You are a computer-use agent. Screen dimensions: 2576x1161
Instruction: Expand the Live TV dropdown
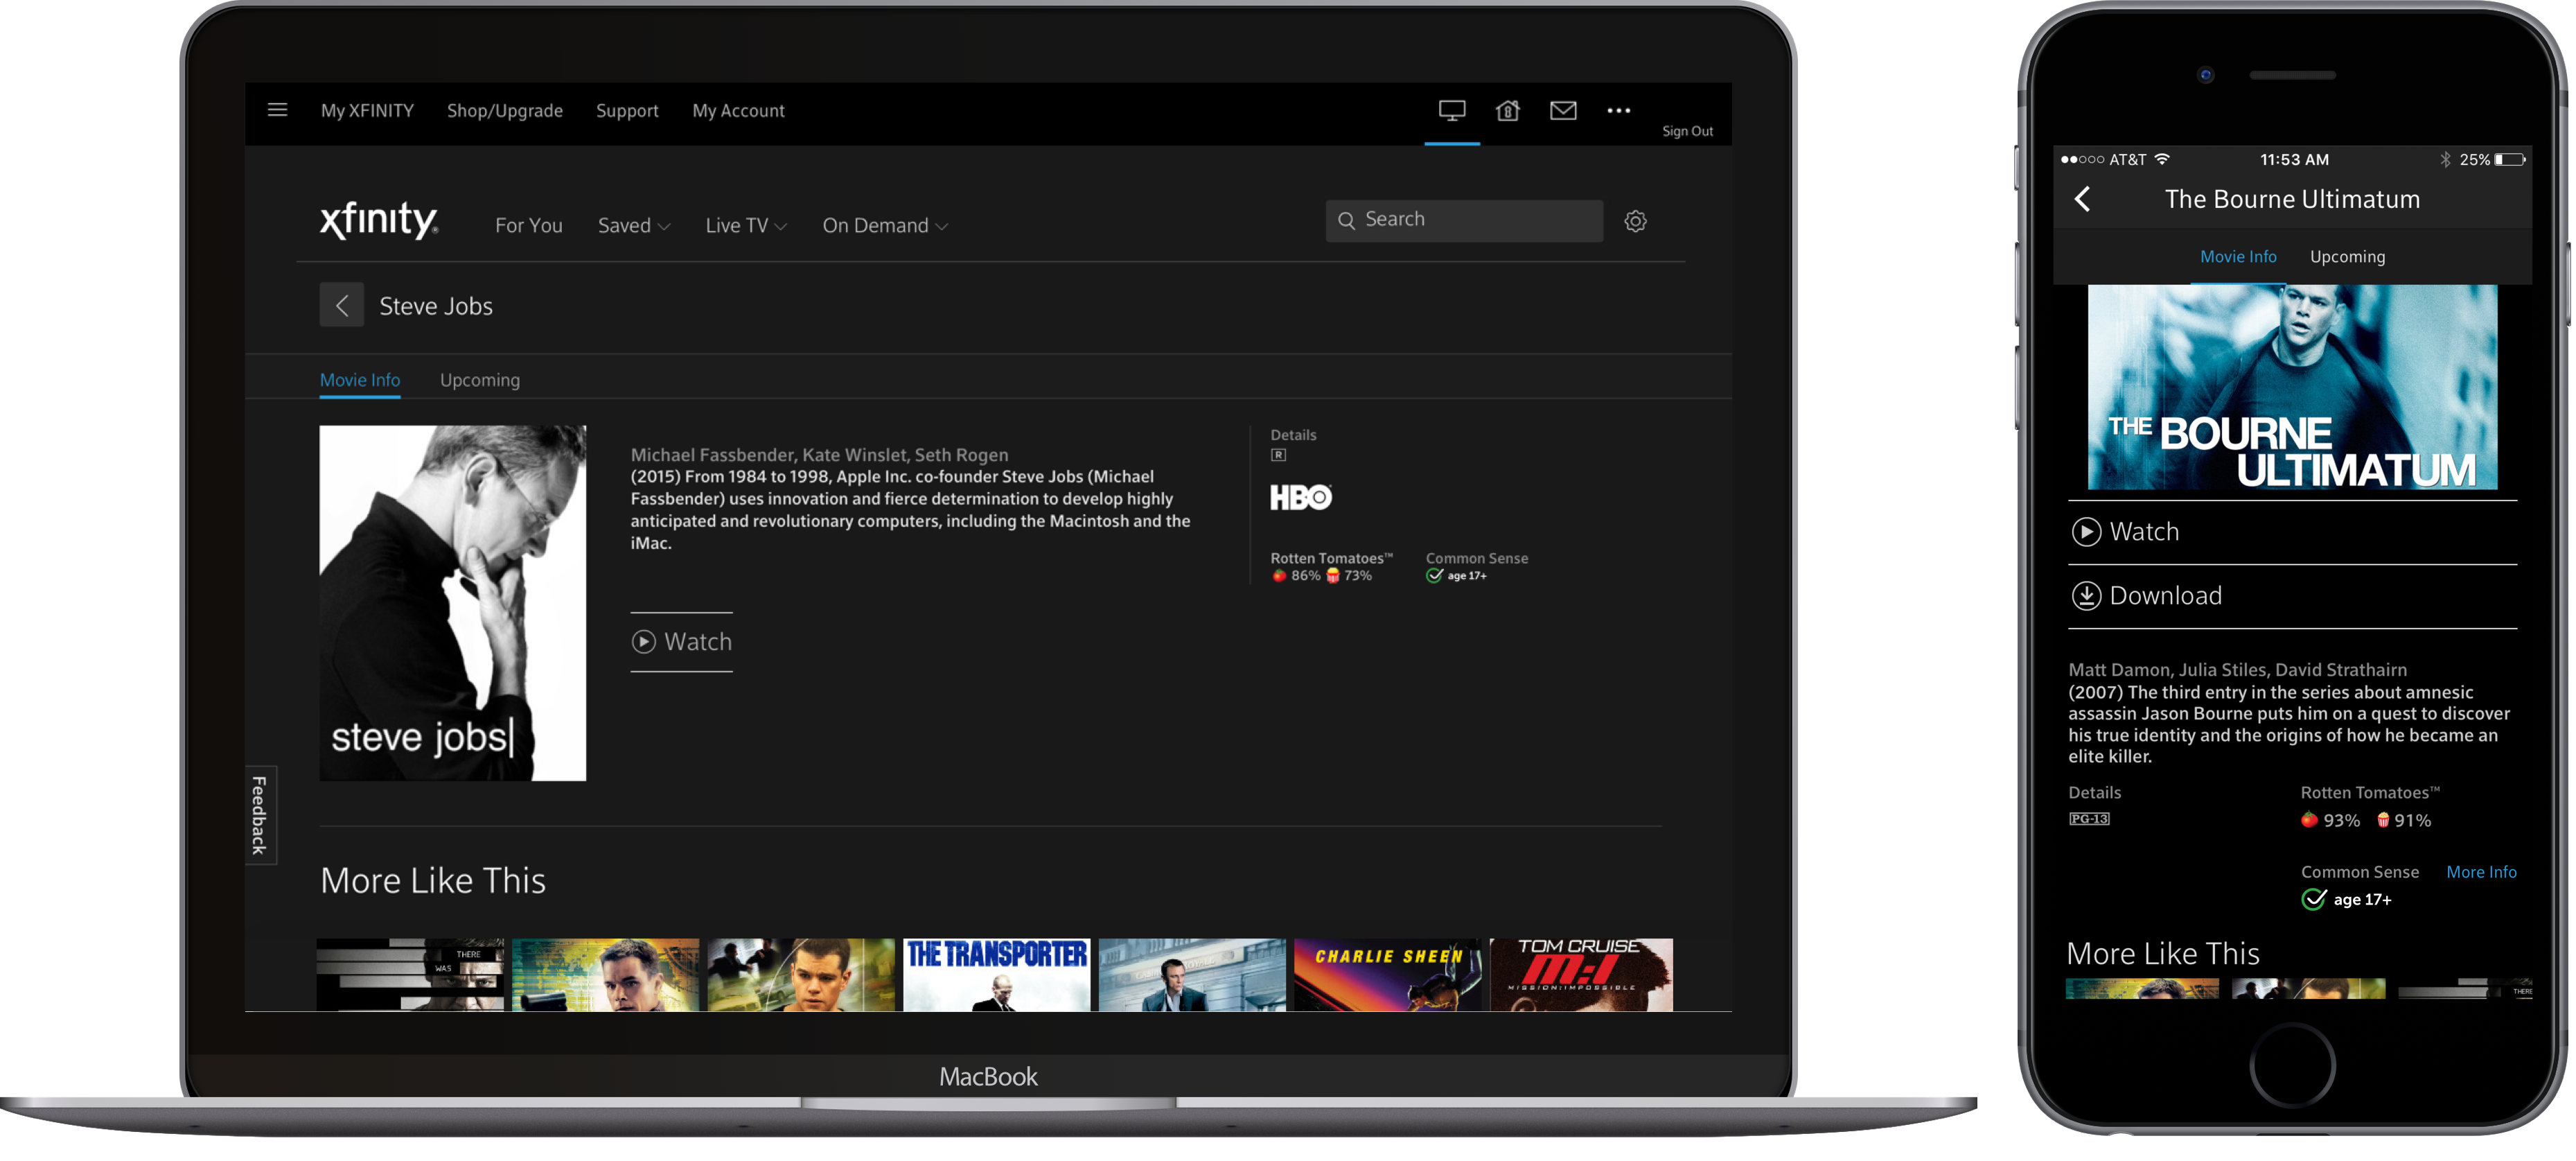click(746, 225)
